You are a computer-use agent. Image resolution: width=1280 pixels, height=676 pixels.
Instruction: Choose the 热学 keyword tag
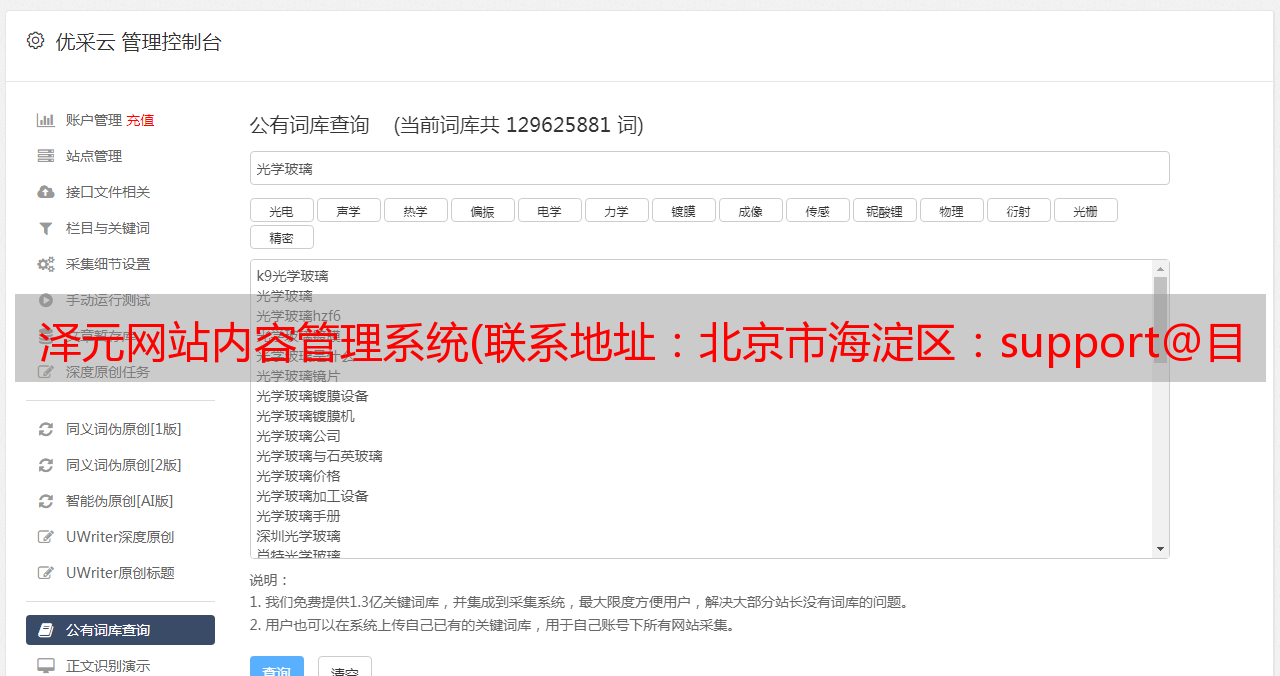pos(416,210)
